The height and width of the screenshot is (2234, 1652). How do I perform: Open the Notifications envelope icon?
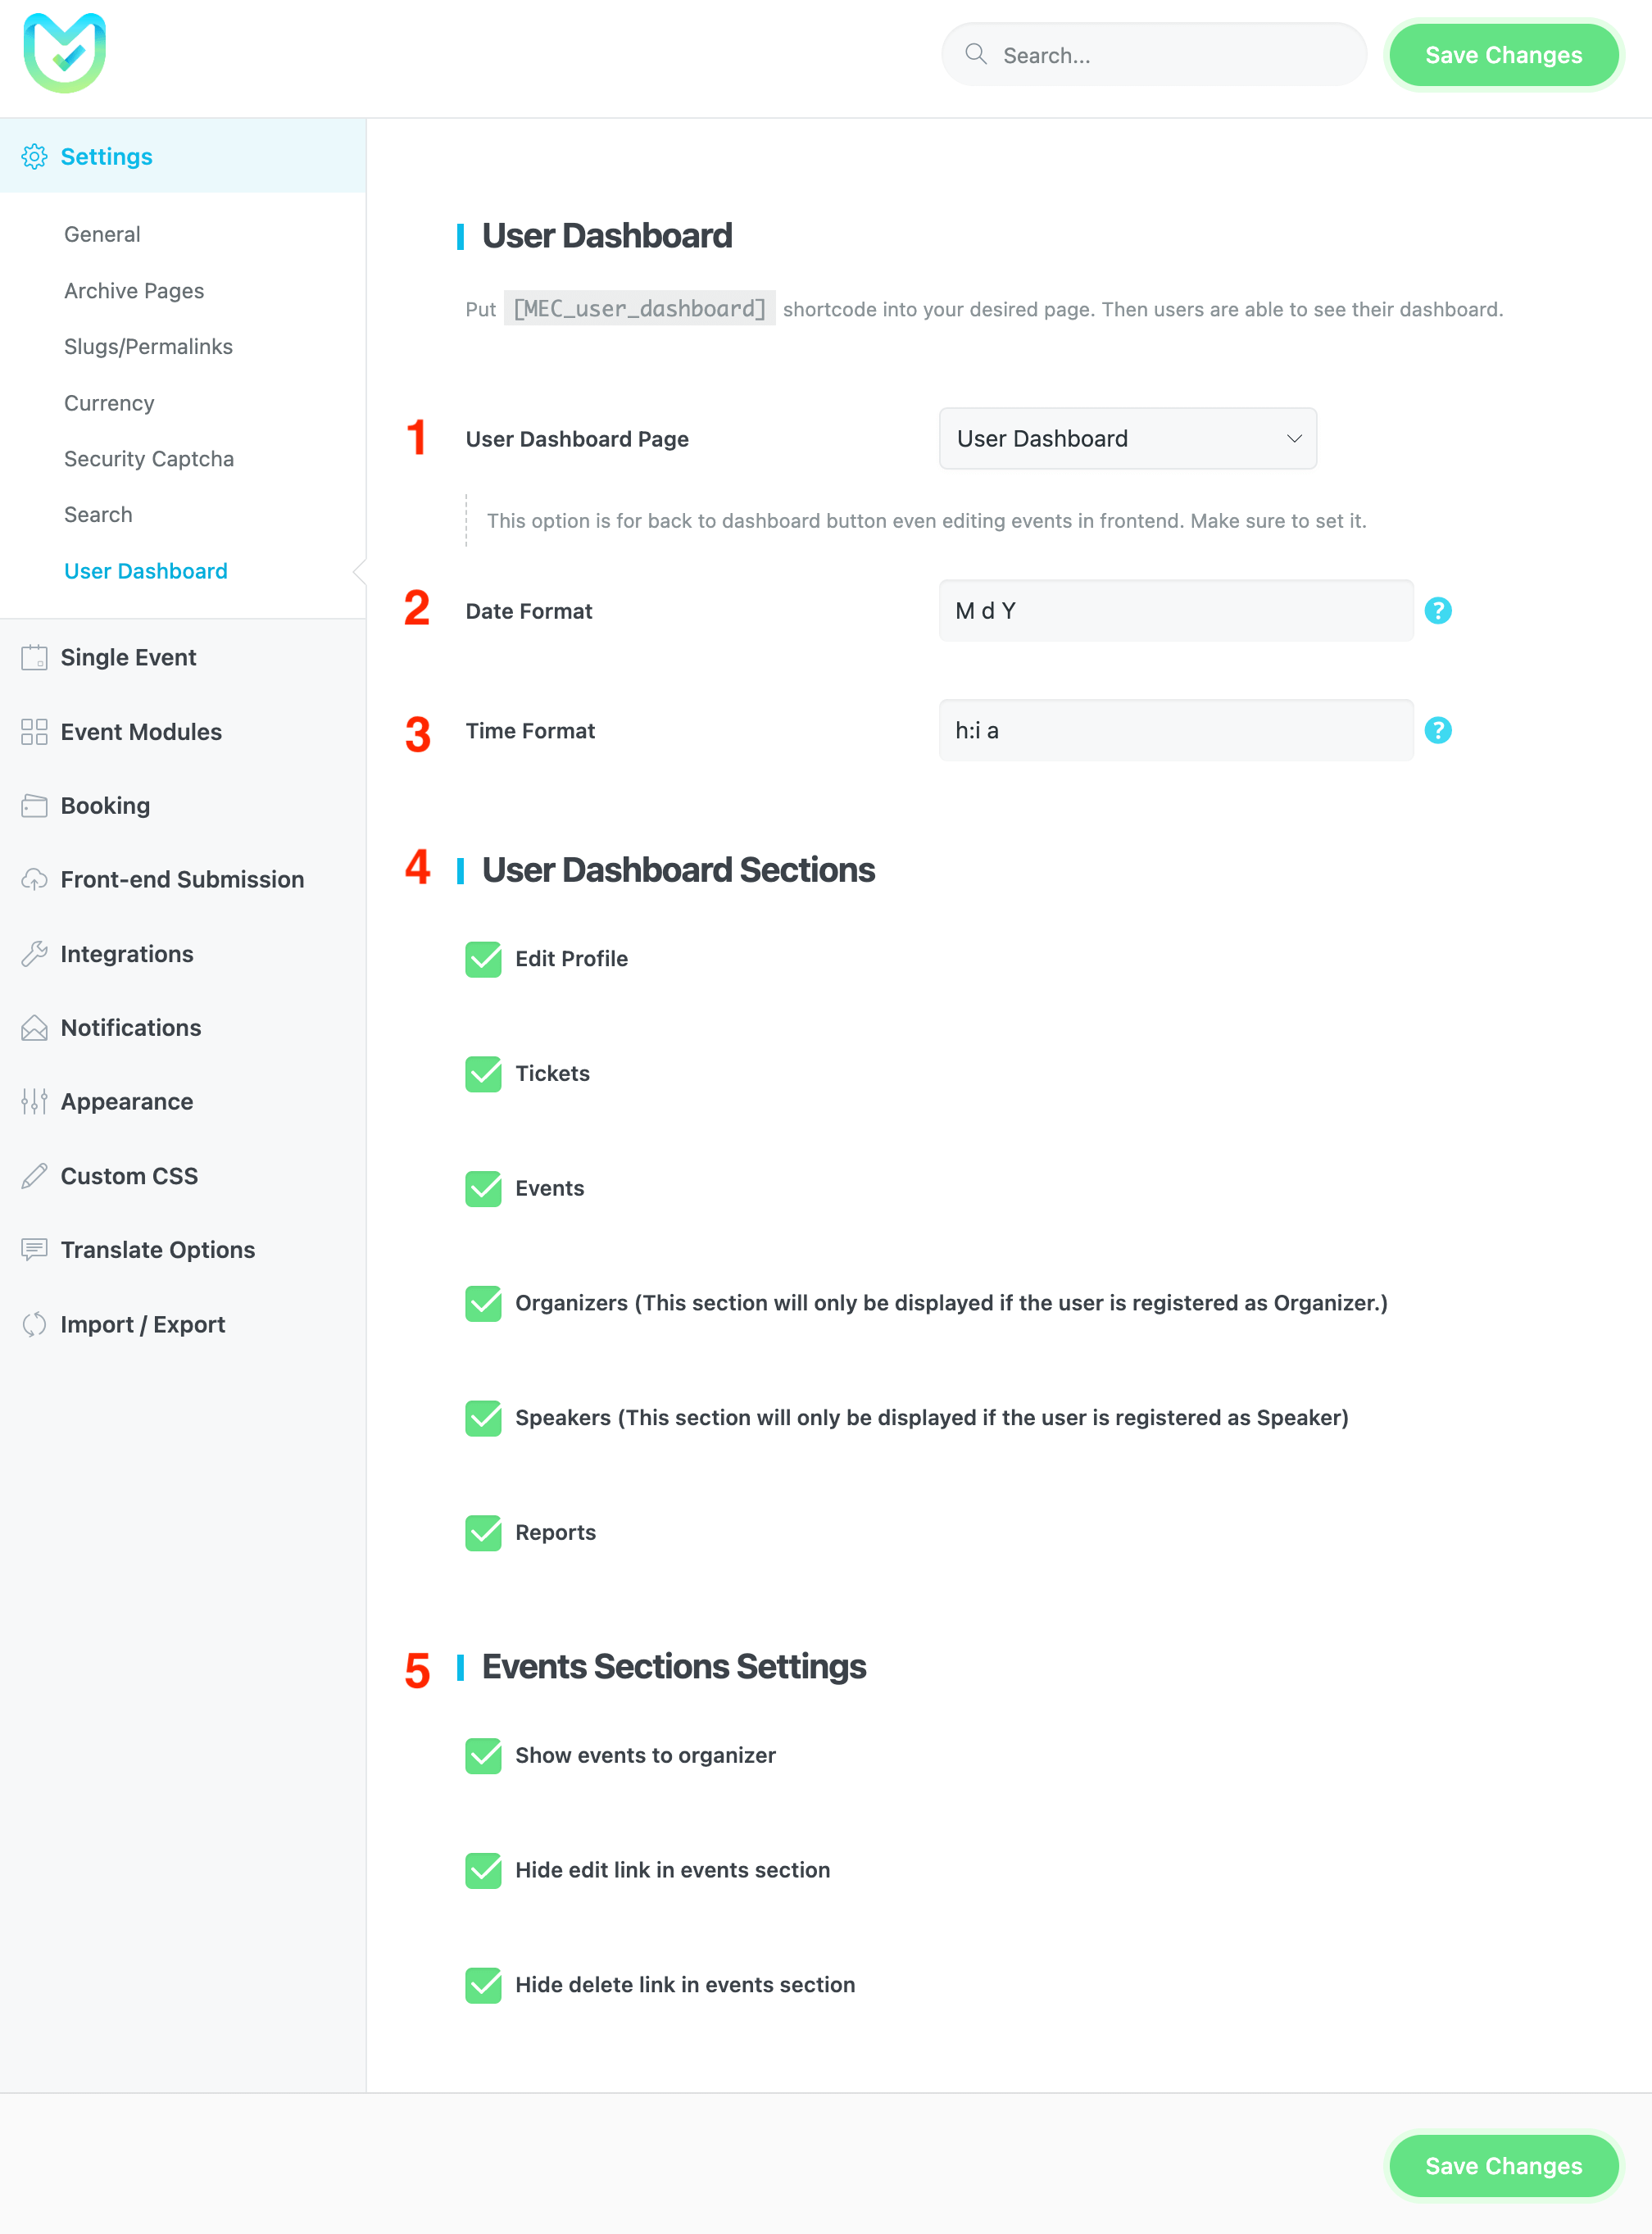34,1027
